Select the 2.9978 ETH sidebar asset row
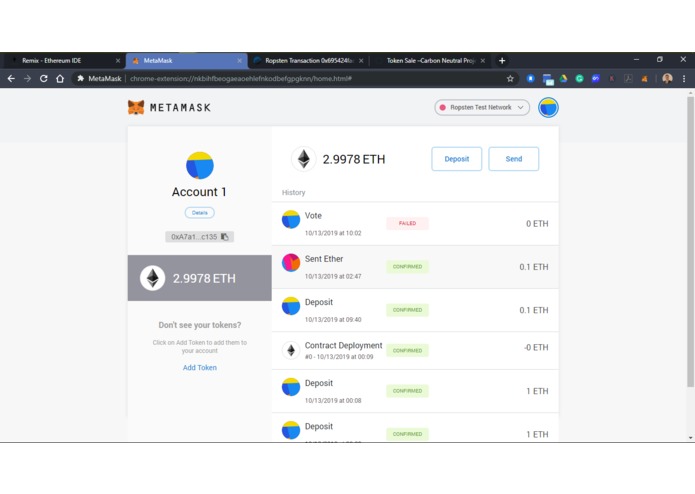Image resolution: width=695 pixels, height=494 pixels. pyautogui.click(x=199, y=278)
